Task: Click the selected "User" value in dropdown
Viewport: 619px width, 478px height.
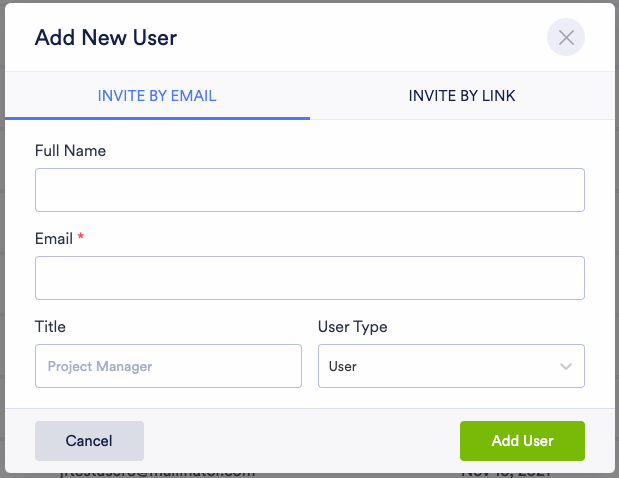Action: click(343, 367)
